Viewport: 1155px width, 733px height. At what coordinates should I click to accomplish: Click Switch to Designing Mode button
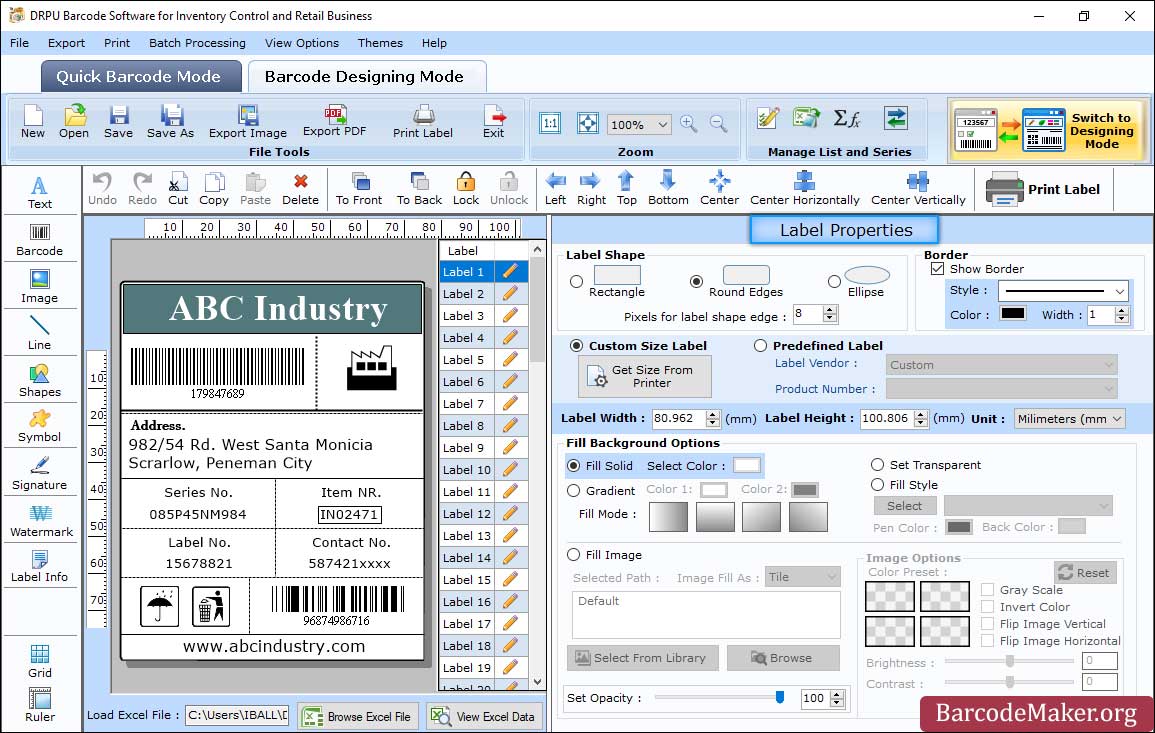[x=1048, y=130]
